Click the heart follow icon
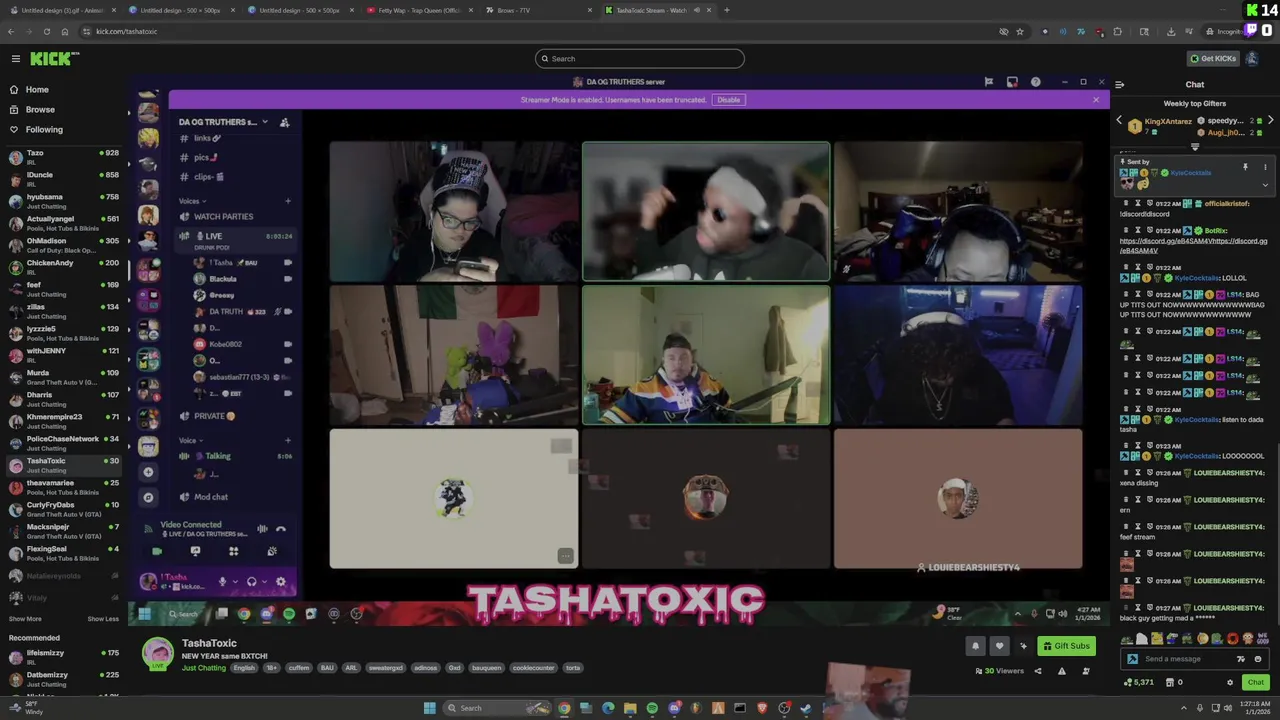This screenshot has width=1280, height=720. click(x=999, y=646)
